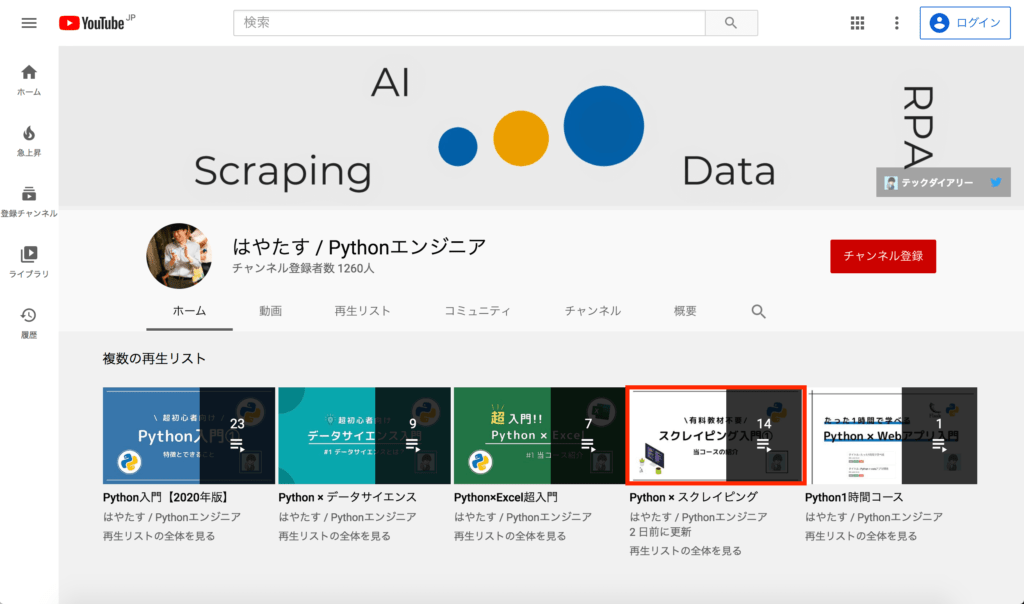
Task: Click the チャンネル登録 subscribe button
Action: point(883,256)
